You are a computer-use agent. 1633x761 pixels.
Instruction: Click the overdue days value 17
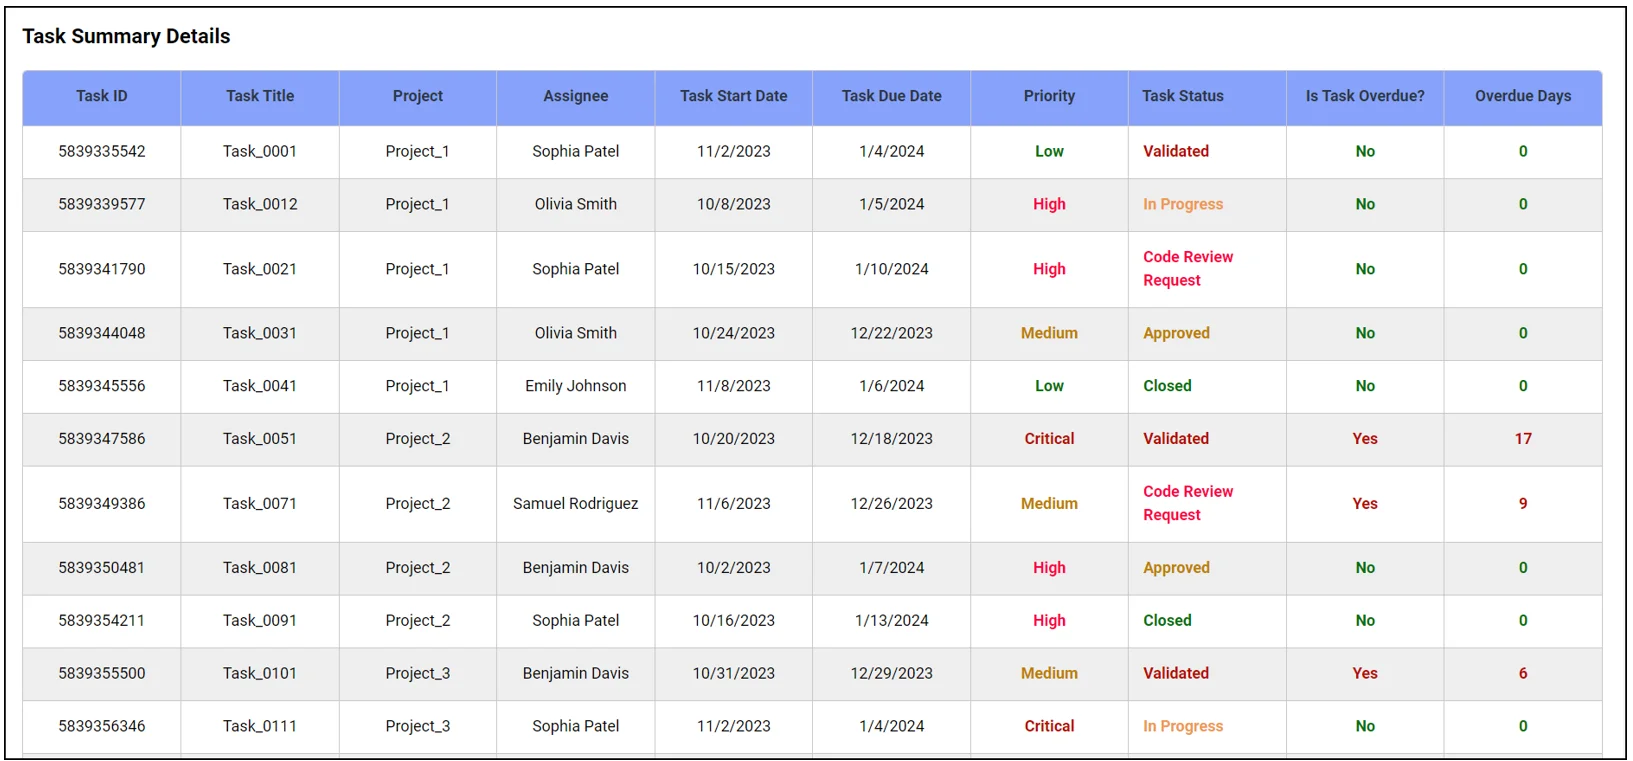click(1522, 439)
